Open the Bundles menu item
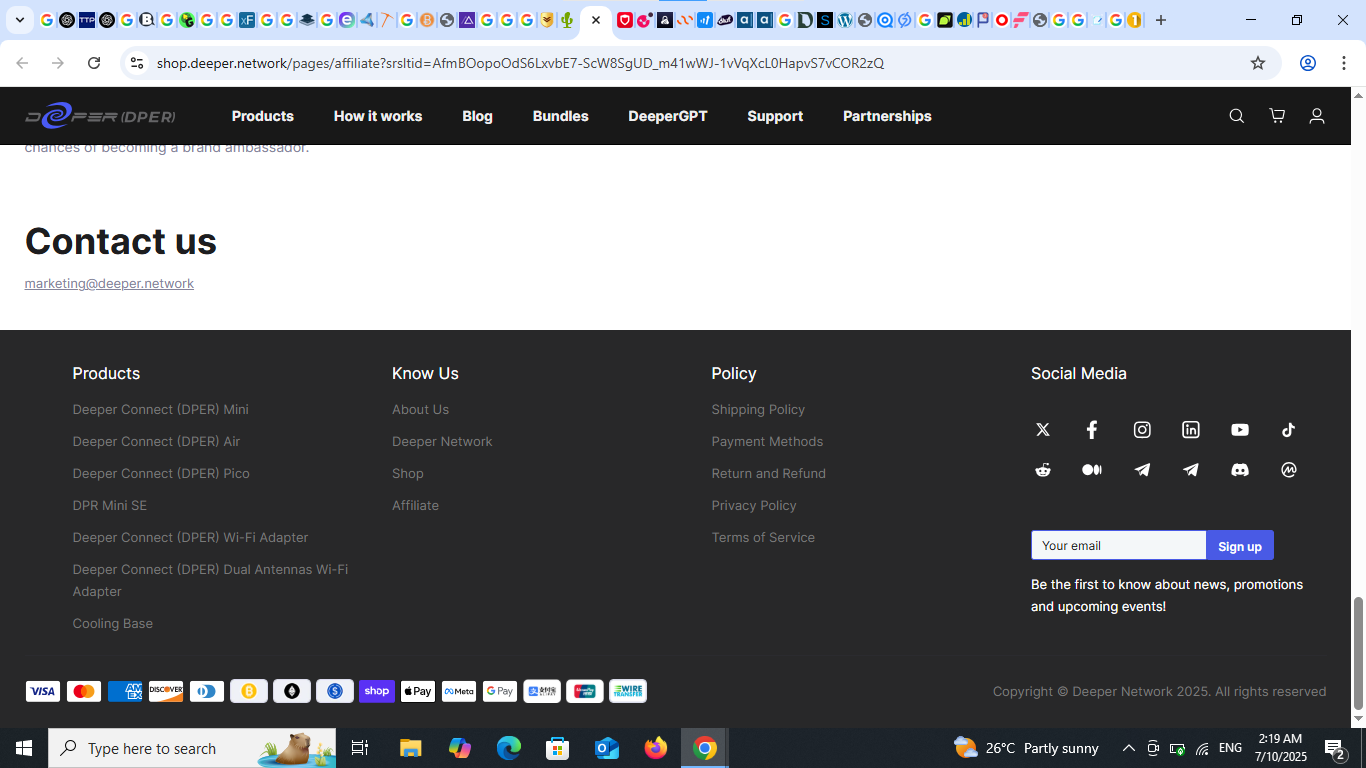Viewport: 1366px width, 768px height. pos(560,116)
